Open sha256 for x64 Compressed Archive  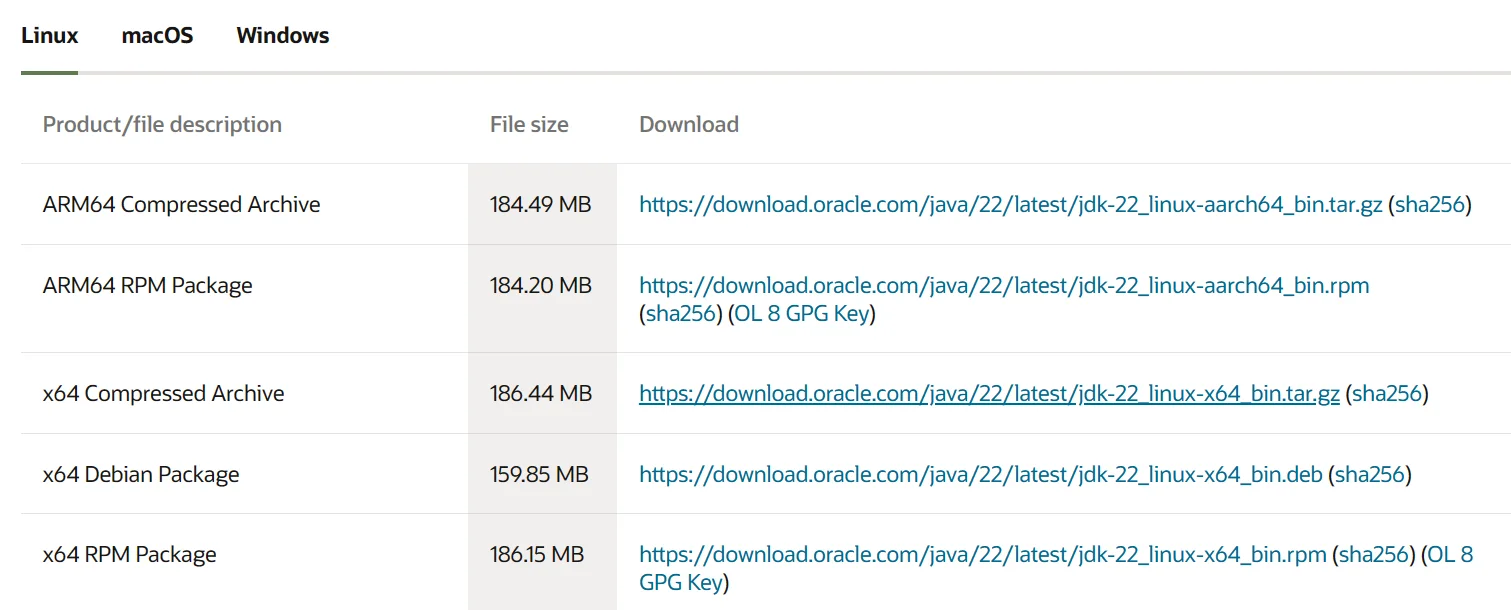tap(1387, 394)
